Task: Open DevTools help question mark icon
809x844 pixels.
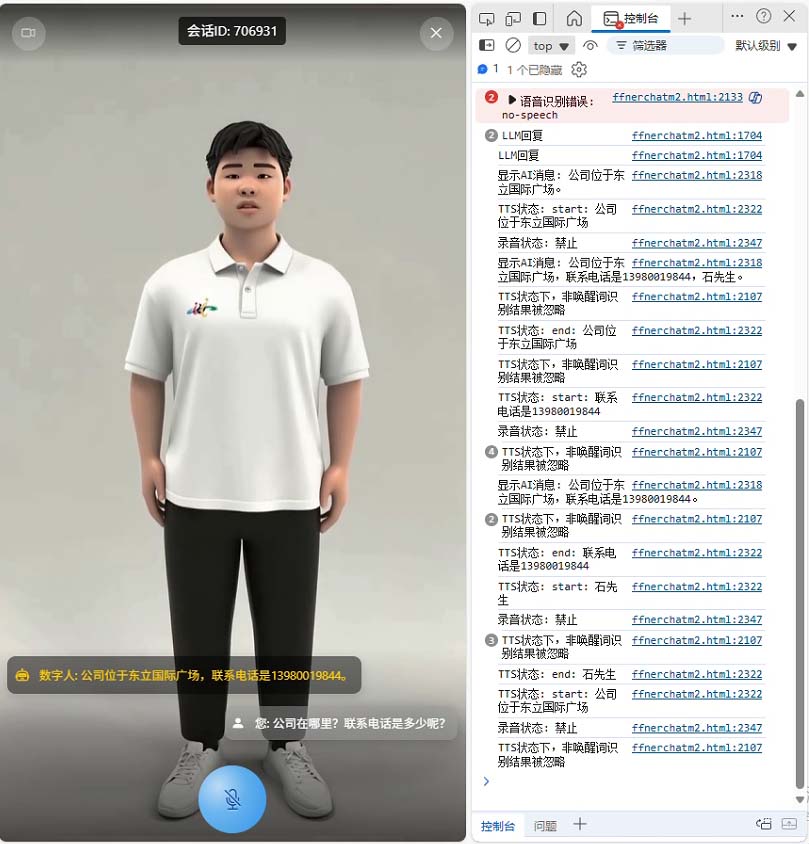Action: 764,17
